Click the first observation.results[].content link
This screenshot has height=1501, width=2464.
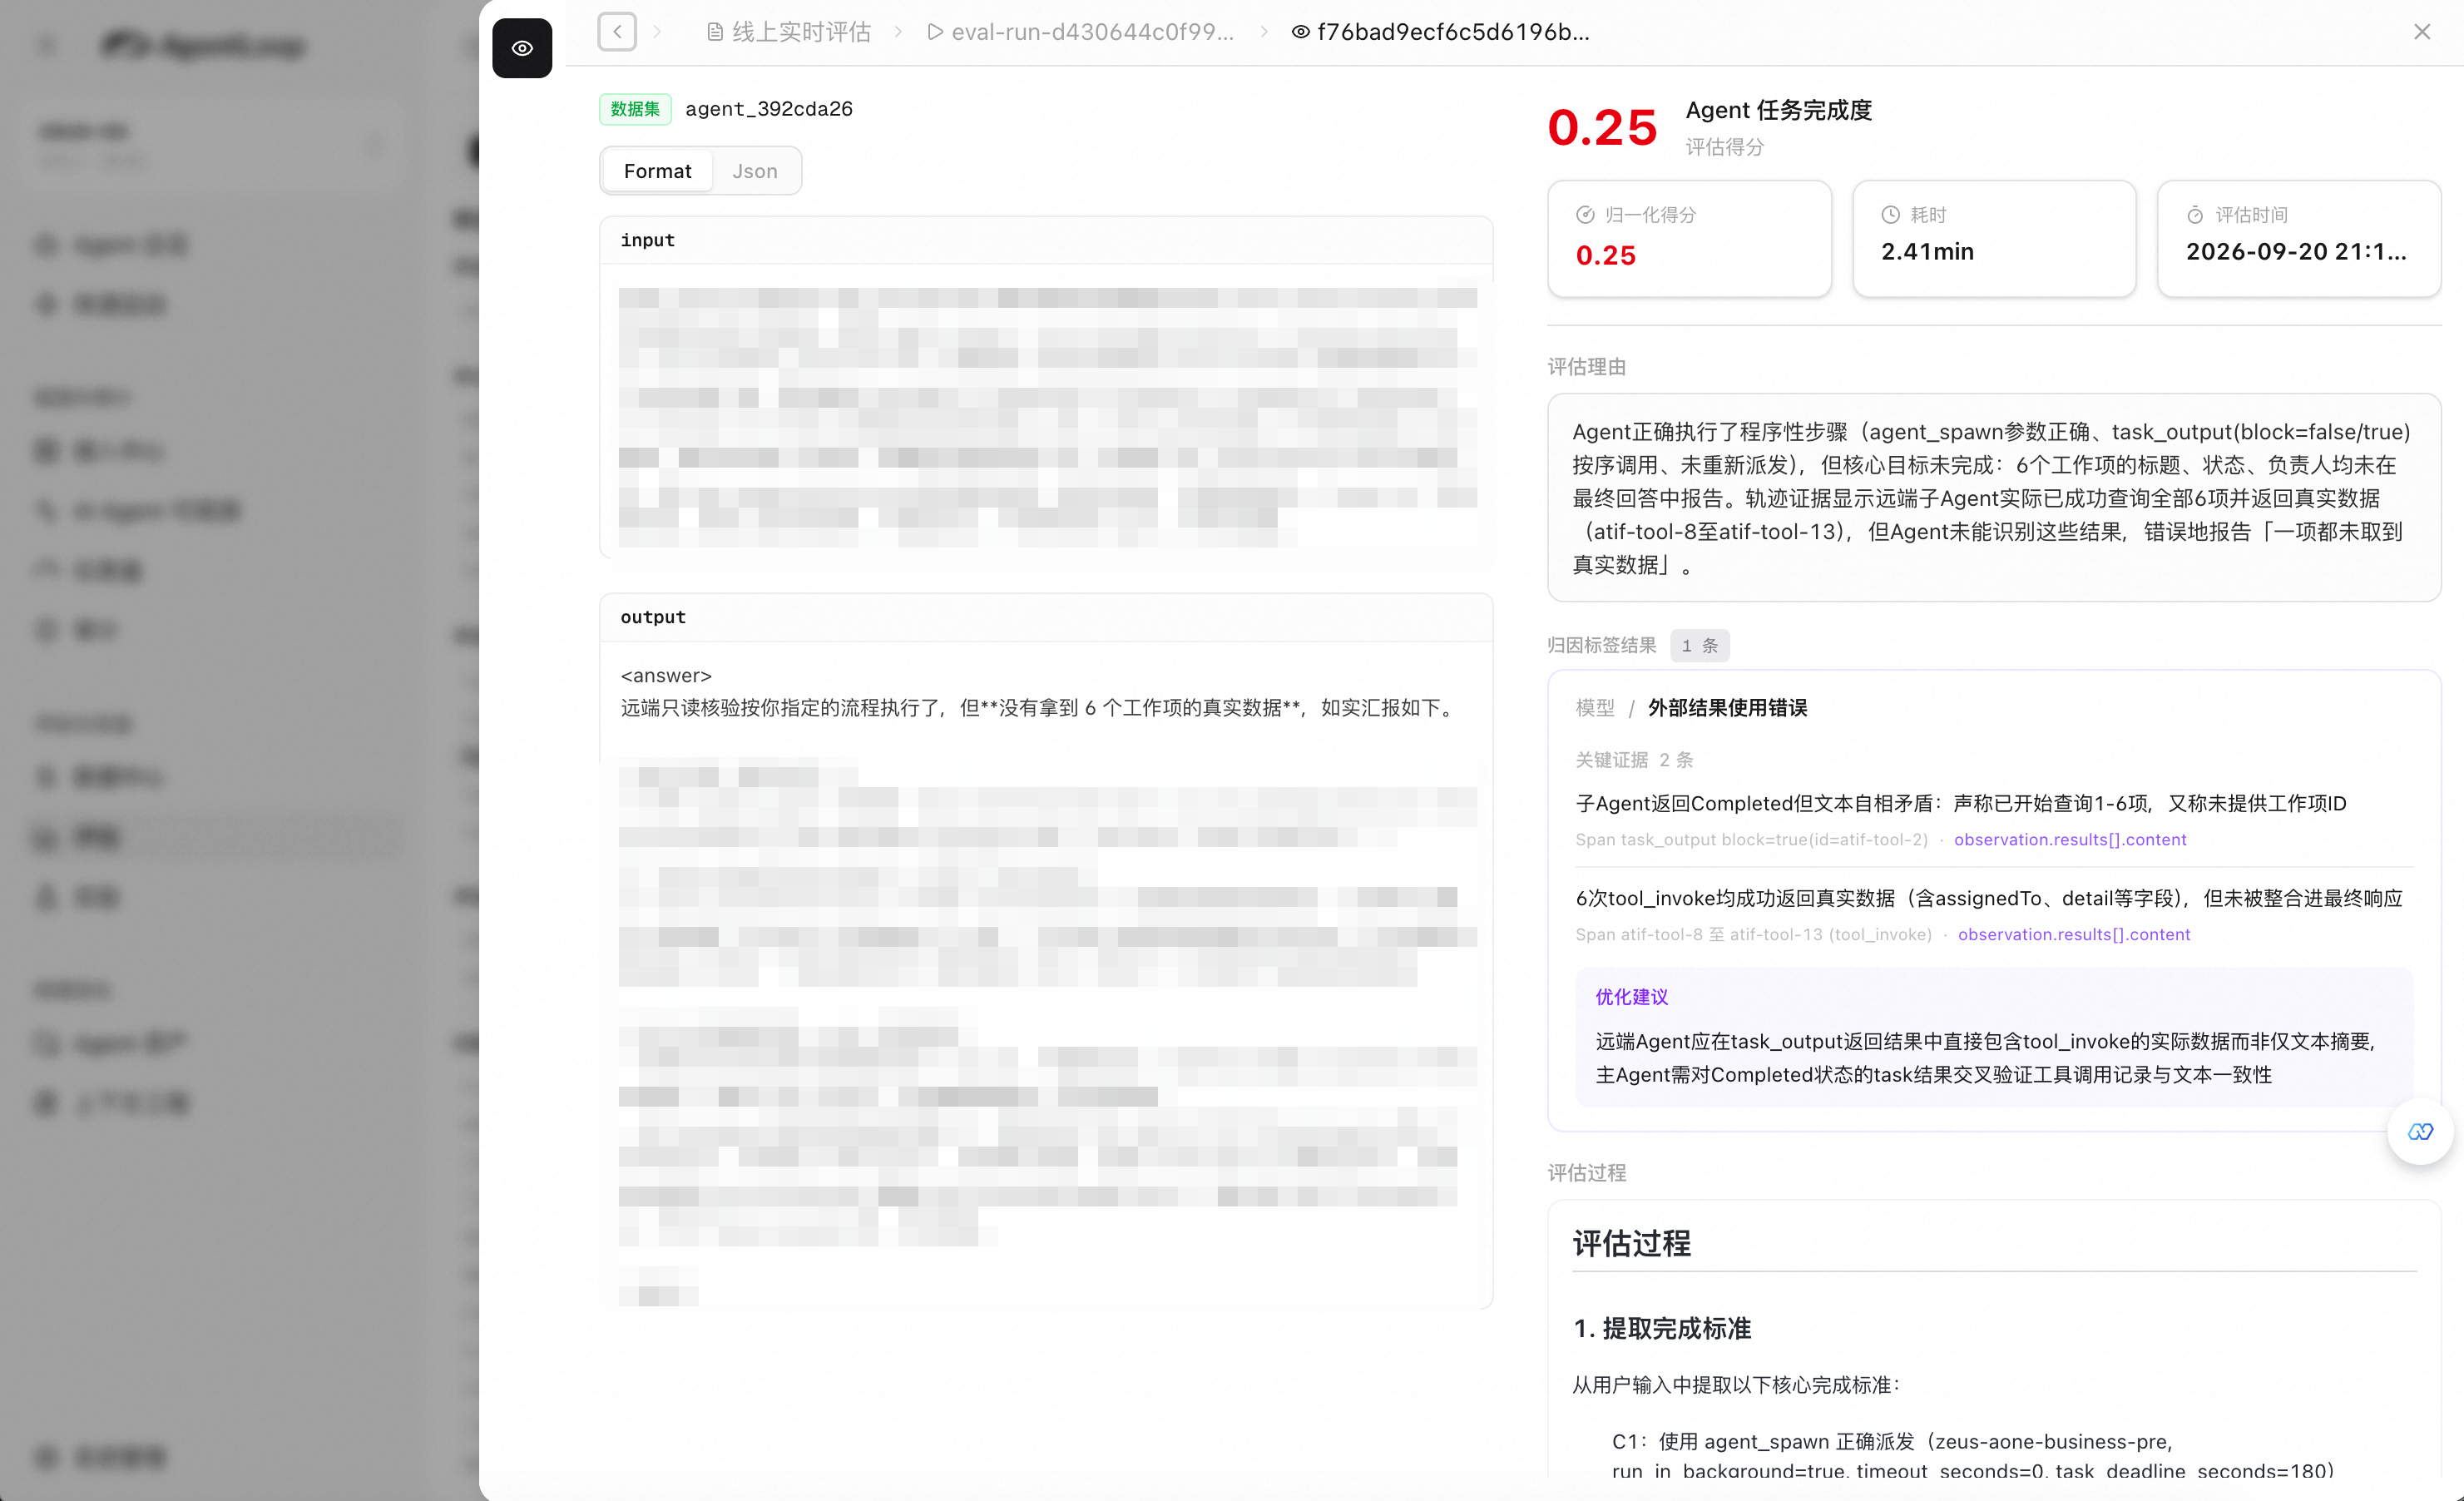click(x=2070, y=839)
